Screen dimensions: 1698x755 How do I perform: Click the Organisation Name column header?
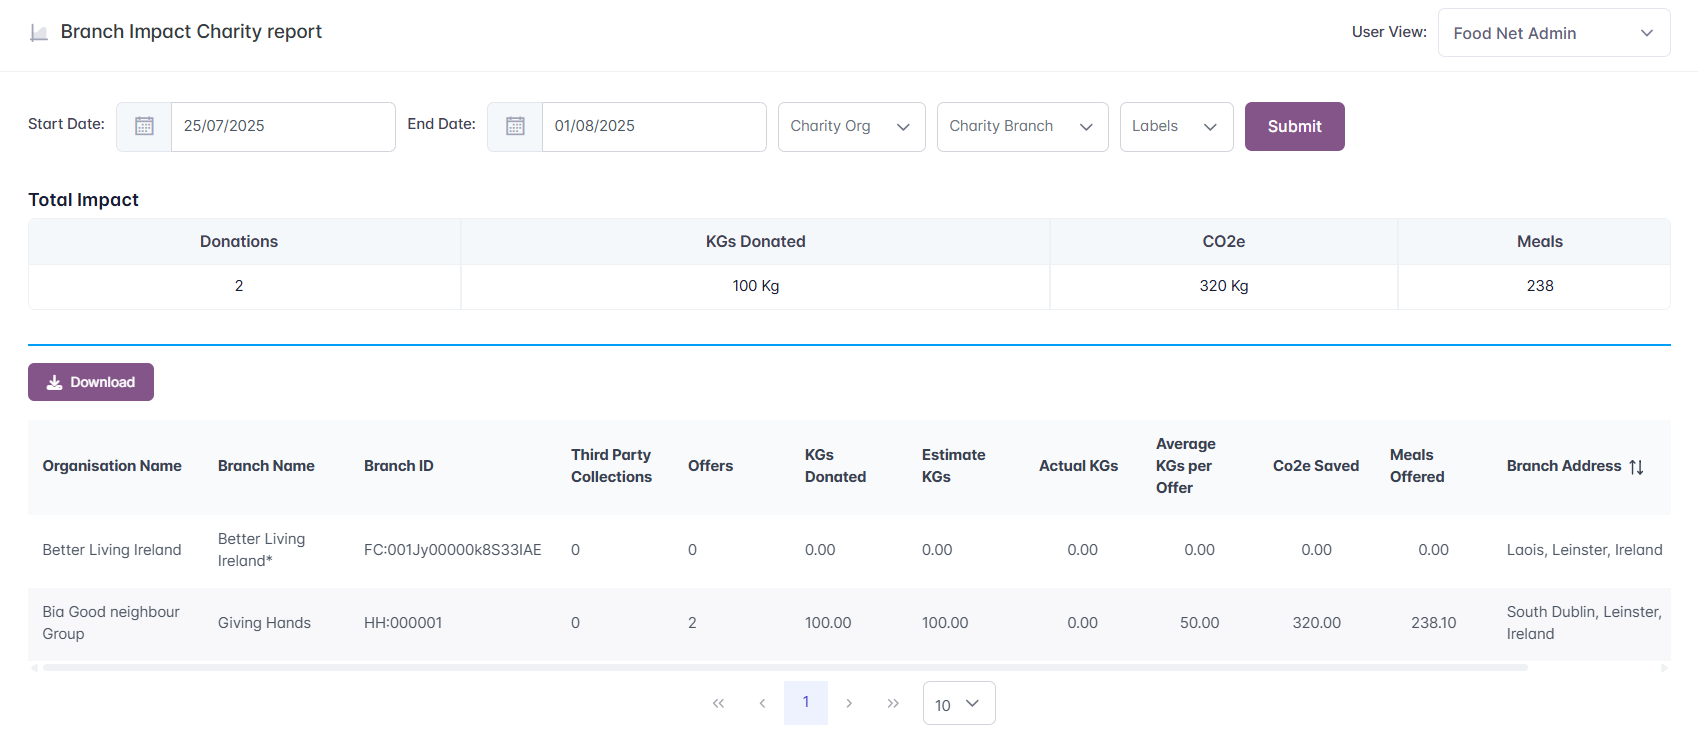112,466
